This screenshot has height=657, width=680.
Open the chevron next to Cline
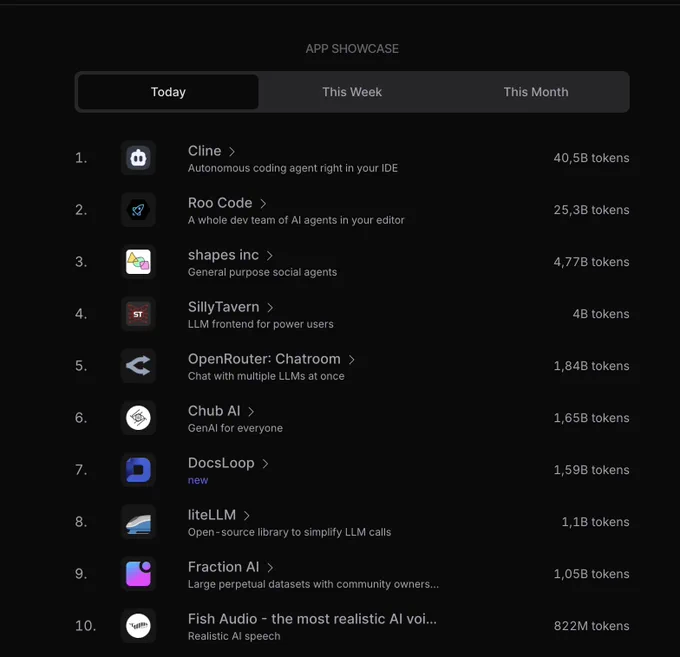(232, 151)
